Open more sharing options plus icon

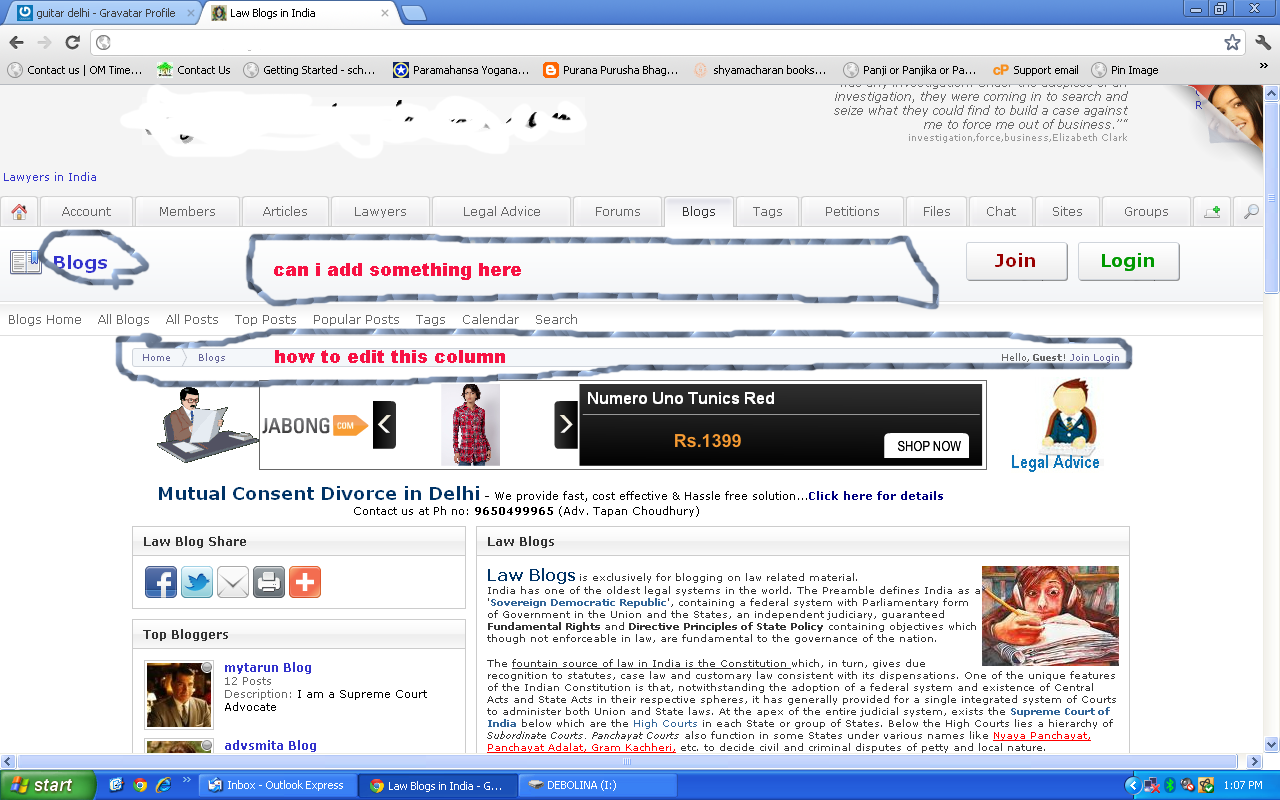click(x=305, y=582)
